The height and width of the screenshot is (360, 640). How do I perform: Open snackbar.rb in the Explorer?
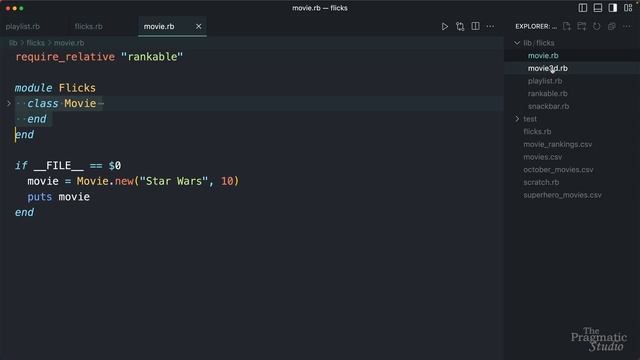tap(548, 106)
